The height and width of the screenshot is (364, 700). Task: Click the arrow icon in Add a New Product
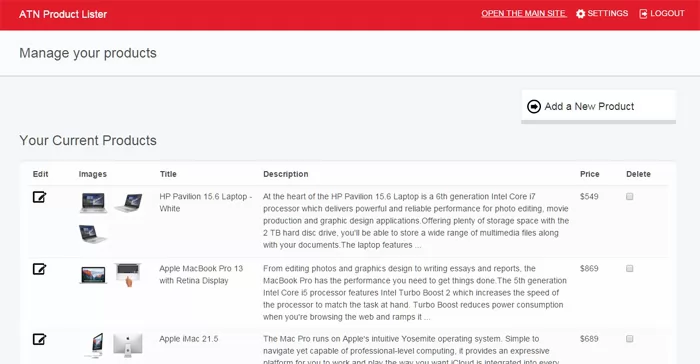(534, 107)
